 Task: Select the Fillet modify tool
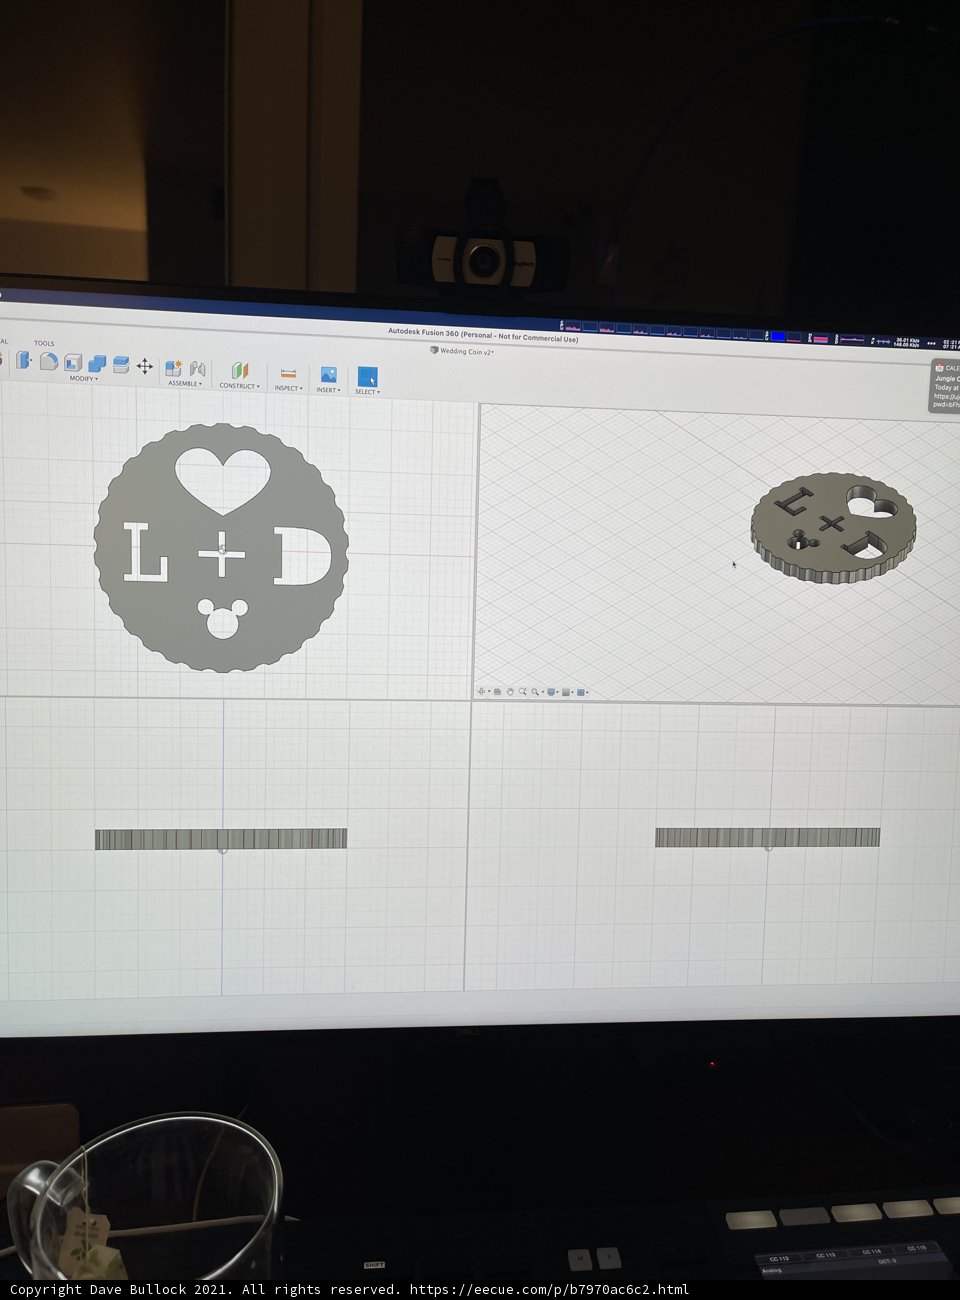pyautogui.click(x=49, y=361)
